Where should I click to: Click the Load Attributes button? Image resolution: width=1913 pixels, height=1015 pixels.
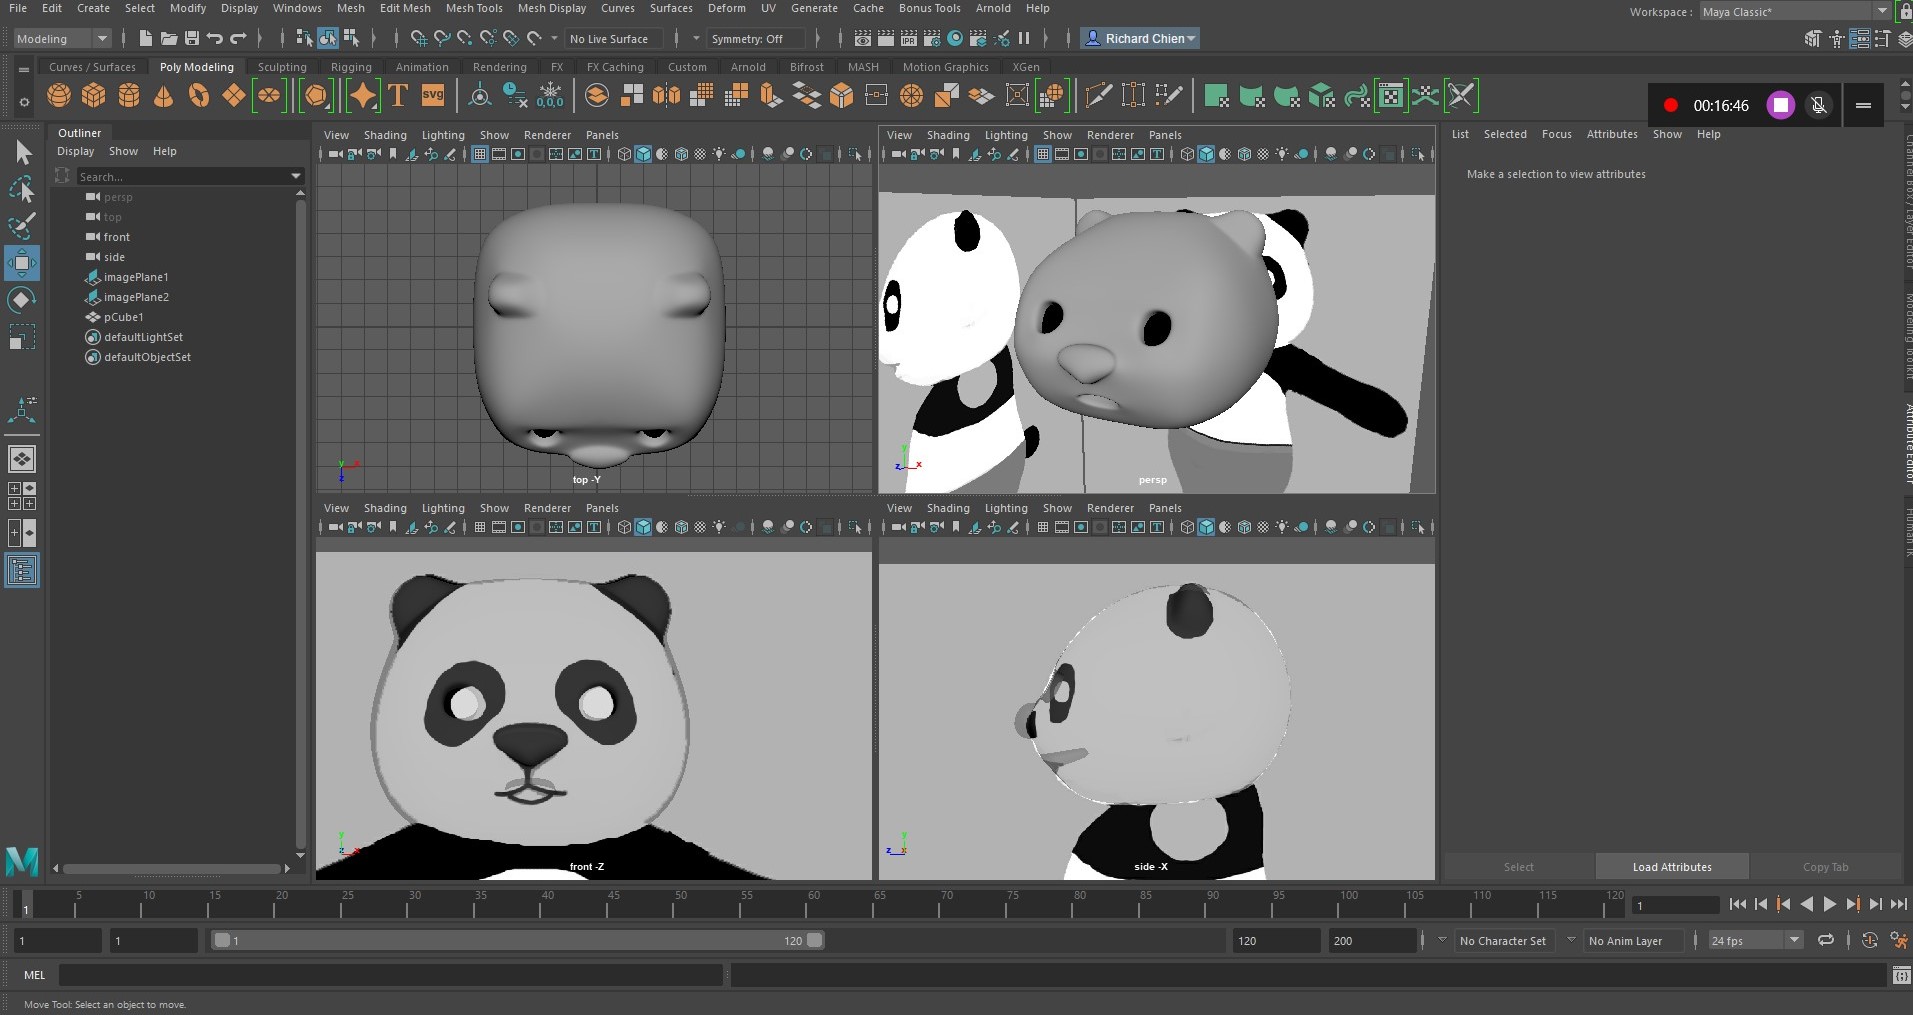click(x=1672, y=867)
